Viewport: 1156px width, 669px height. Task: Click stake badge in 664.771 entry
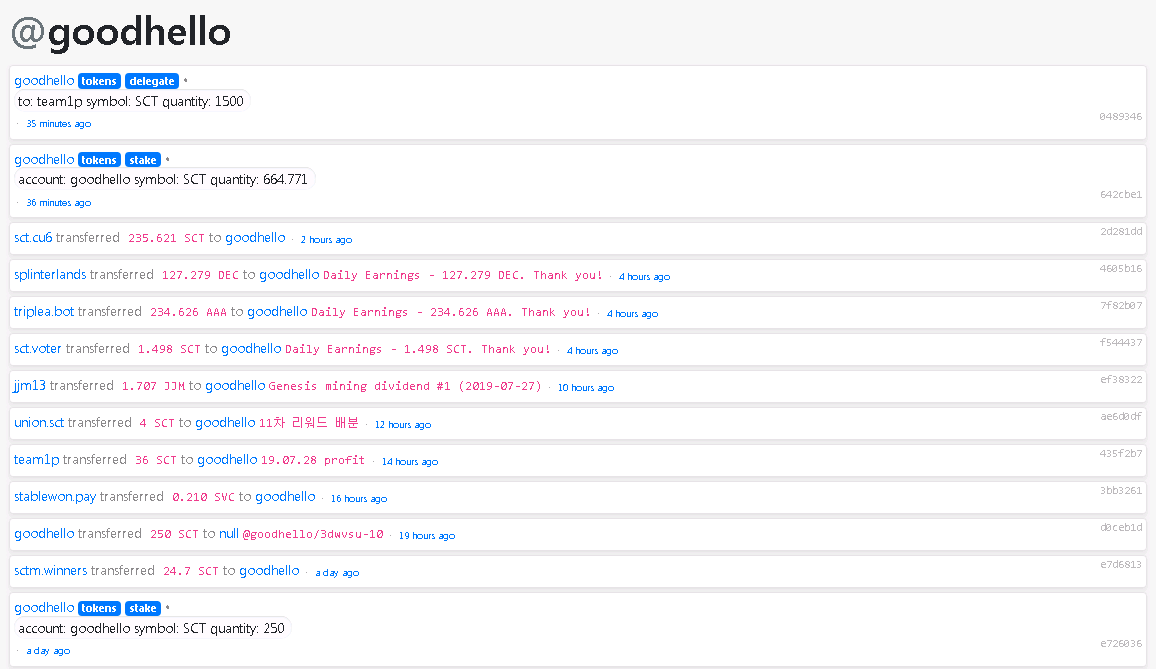[x=142, y=160]
